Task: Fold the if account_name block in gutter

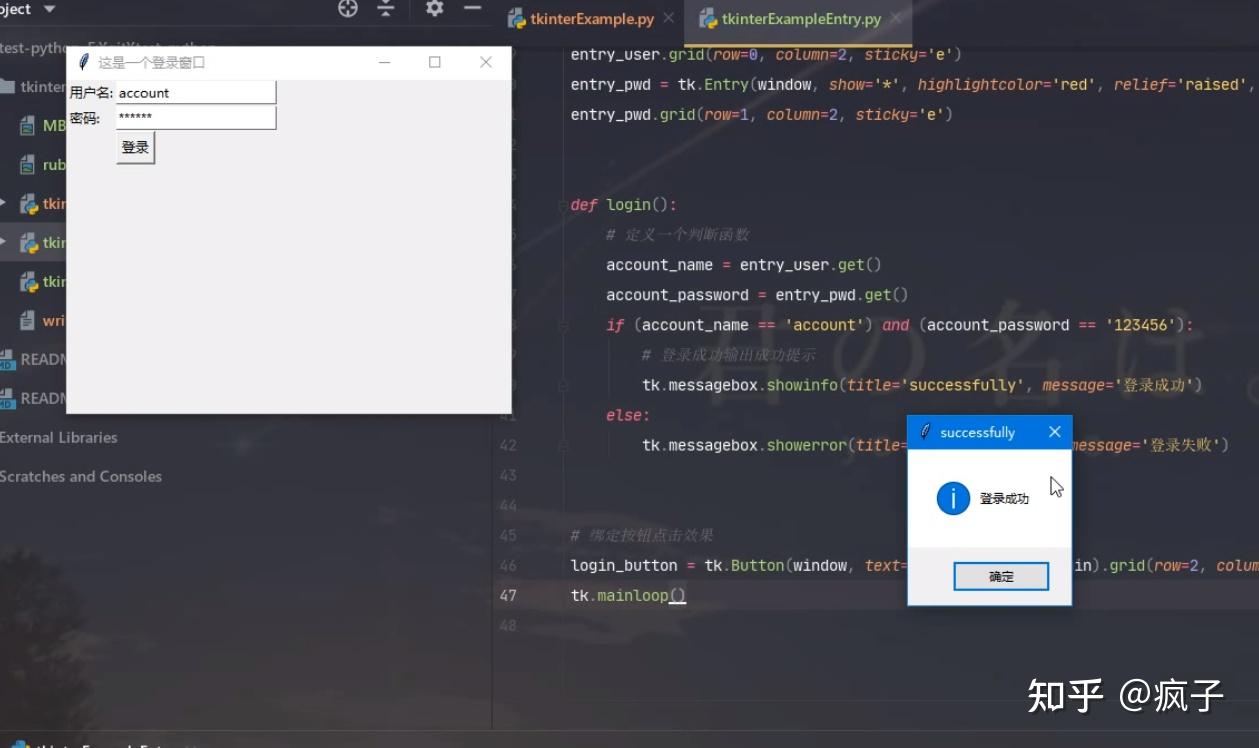Action: pos(562,325)
